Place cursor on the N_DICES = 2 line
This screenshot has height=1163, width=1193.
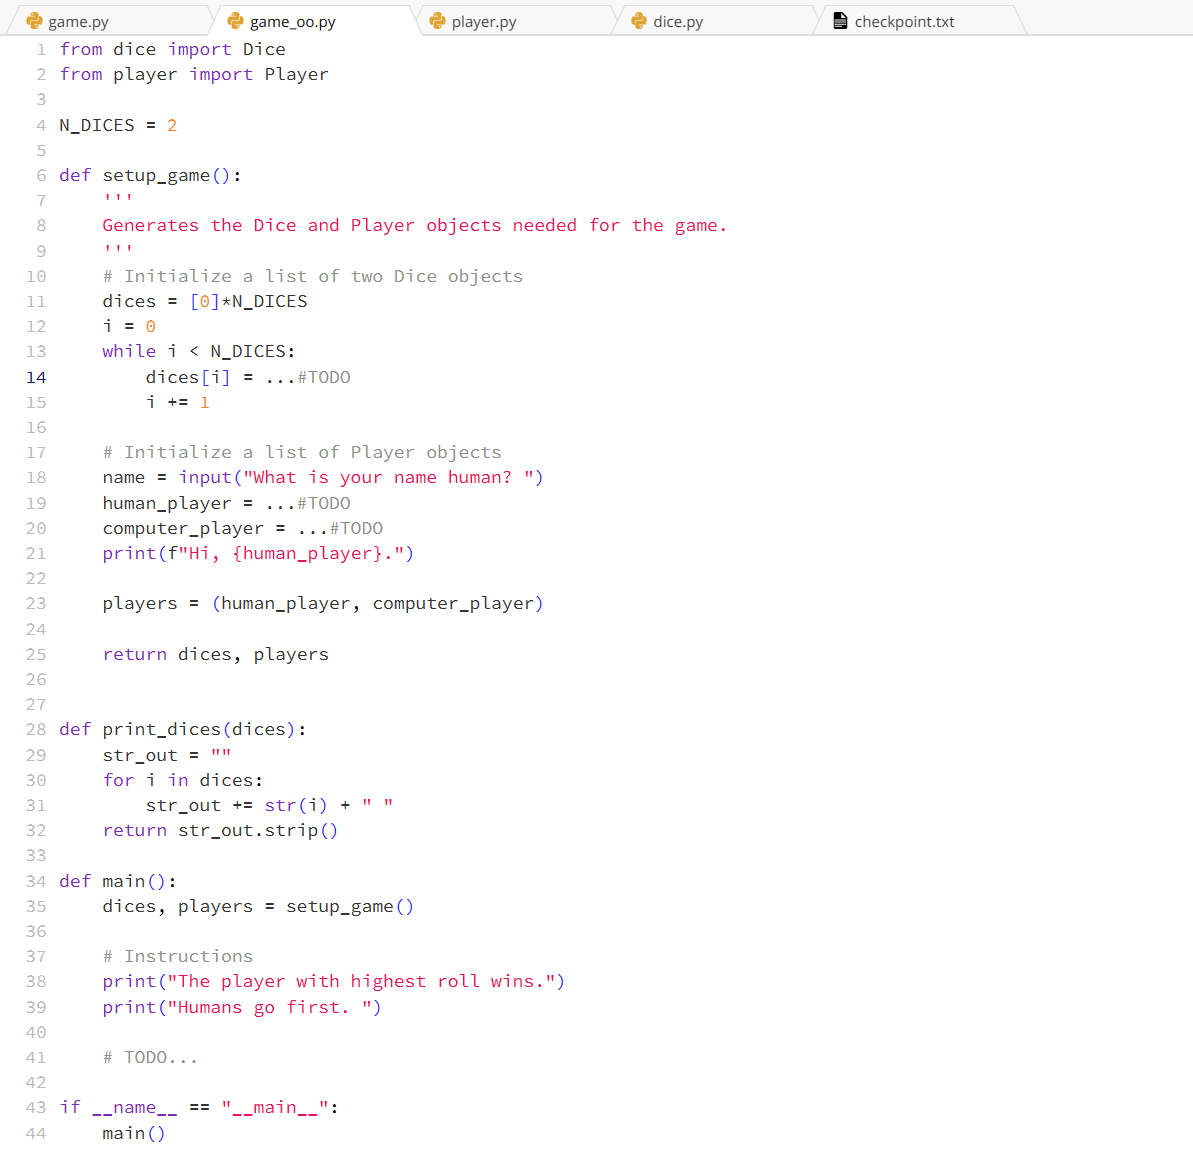click(117, 124)
